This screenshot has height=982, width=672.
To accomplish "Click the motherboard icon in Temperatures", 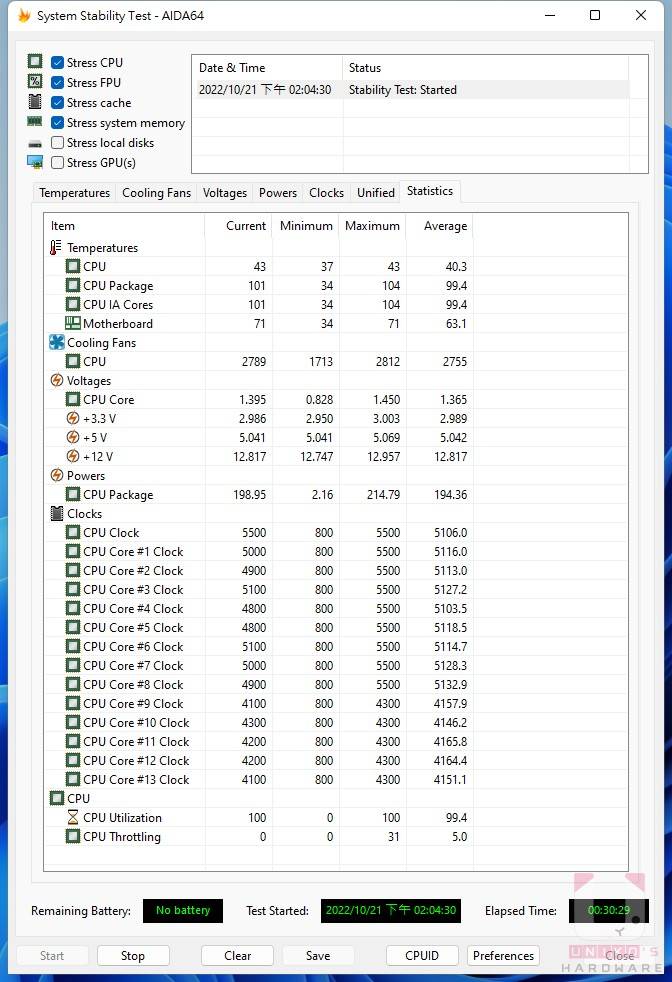I will tap(73, 323).
